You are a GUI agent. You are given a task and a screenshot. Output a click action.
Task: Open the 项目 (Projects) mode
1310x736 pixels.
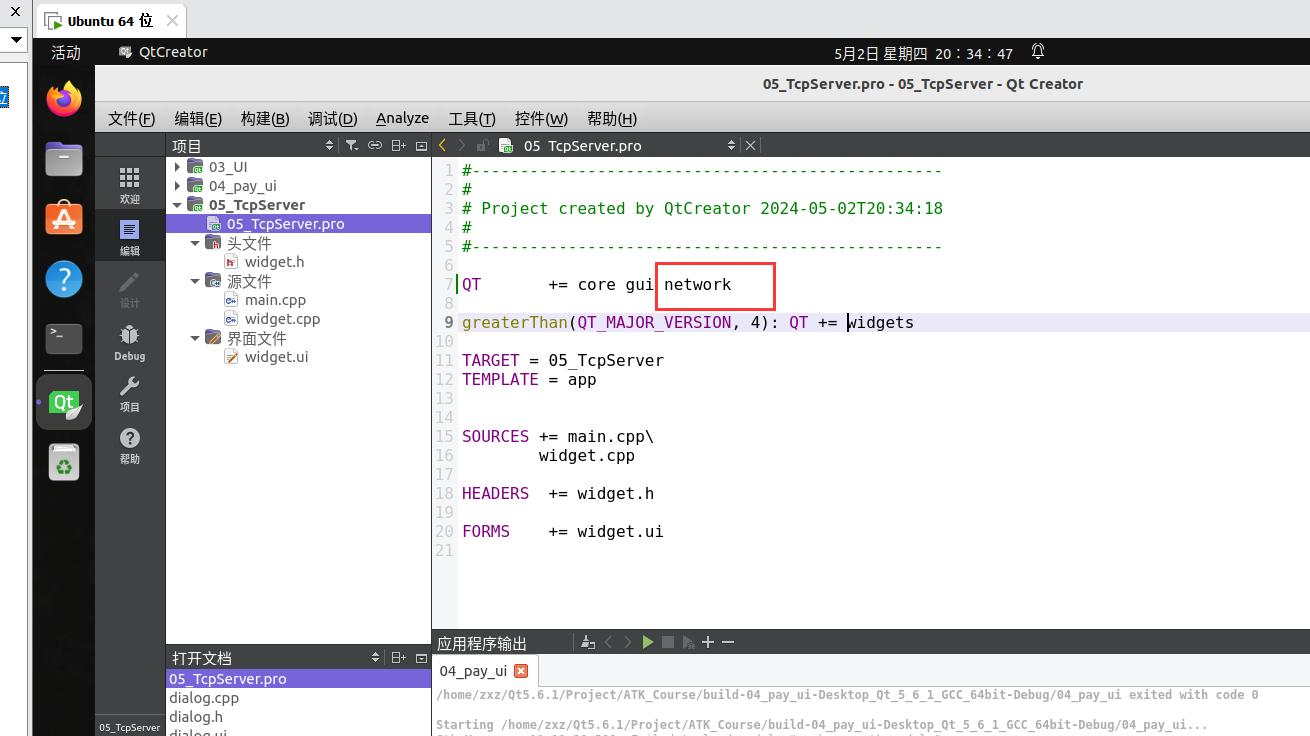click(x=129, y=394)
